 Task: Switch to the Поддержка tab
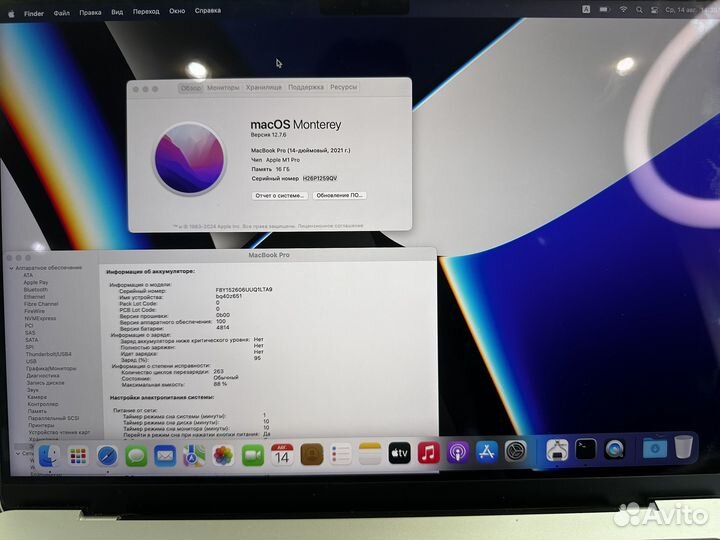coord(306,87)
